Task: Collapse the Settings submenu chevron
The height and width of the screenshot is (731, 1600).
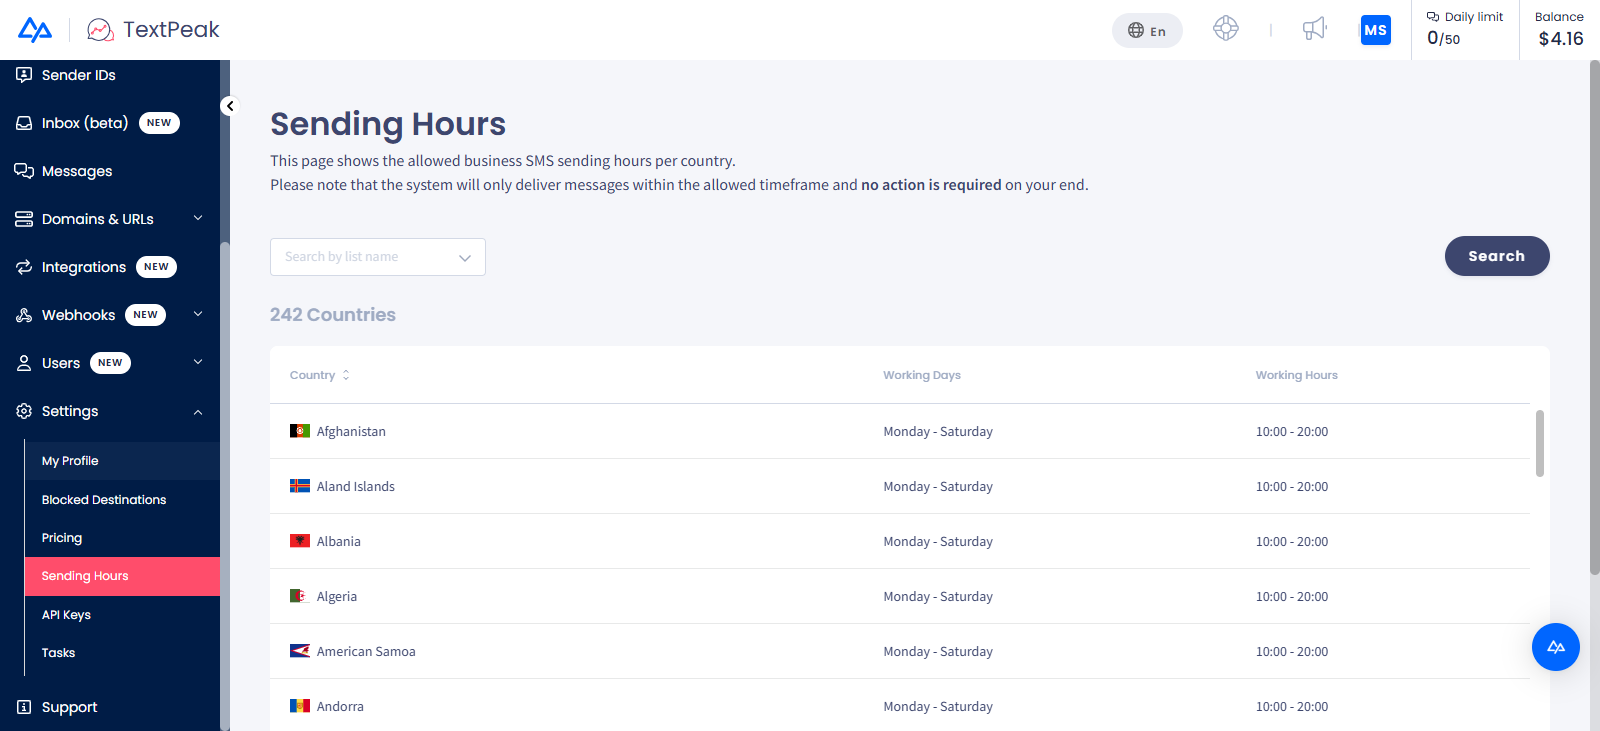Action: click(198, 411)
